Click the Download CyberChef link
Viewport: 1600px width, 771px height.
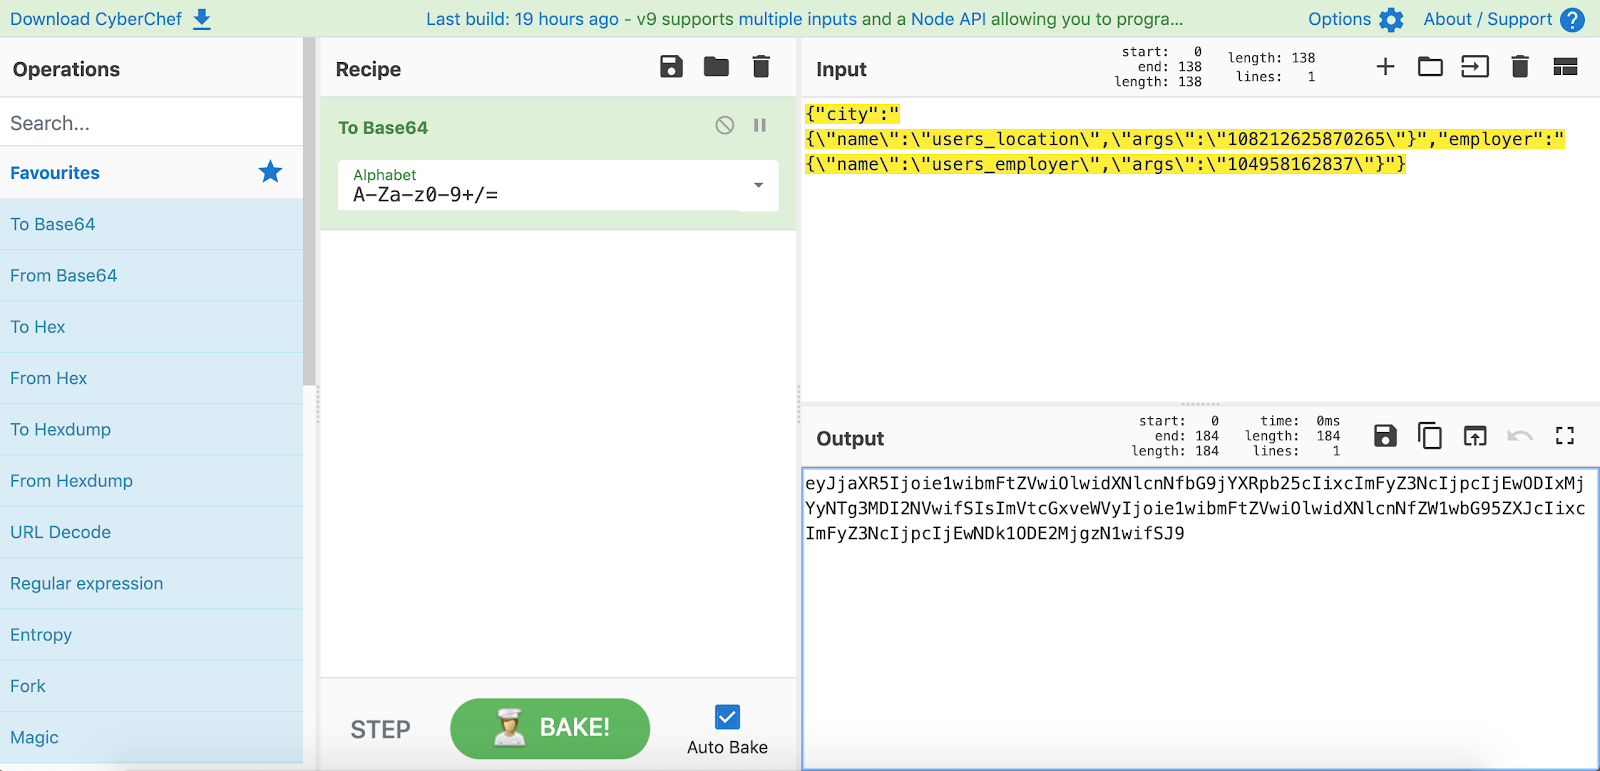[96, 19]
